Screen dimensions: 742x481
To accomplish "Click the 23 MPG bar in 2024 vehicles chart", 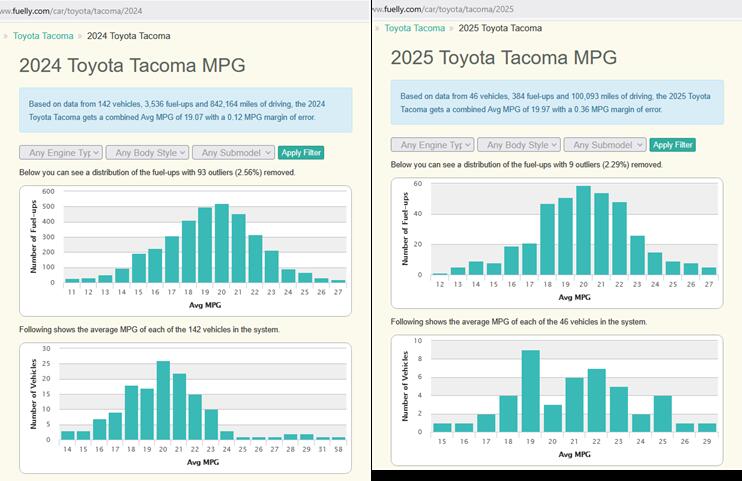I will coord(211,425).
